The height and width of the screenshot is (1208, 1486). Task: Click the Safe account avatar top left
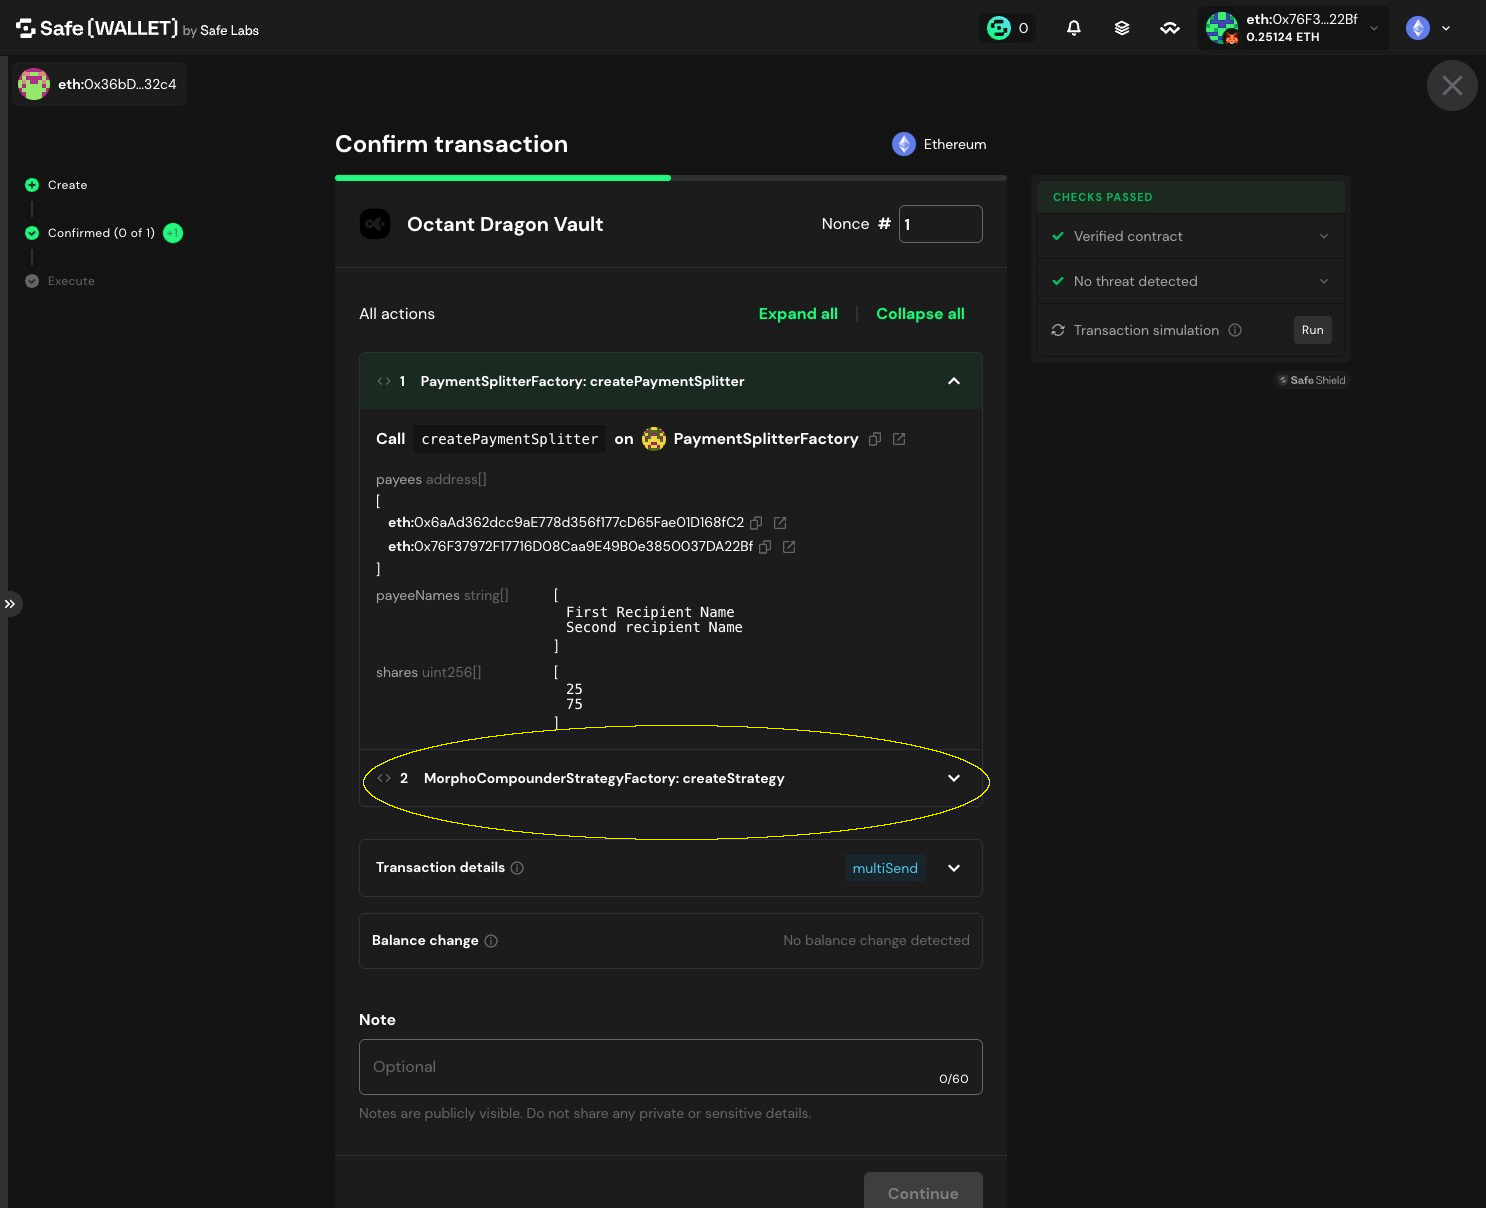34,84
